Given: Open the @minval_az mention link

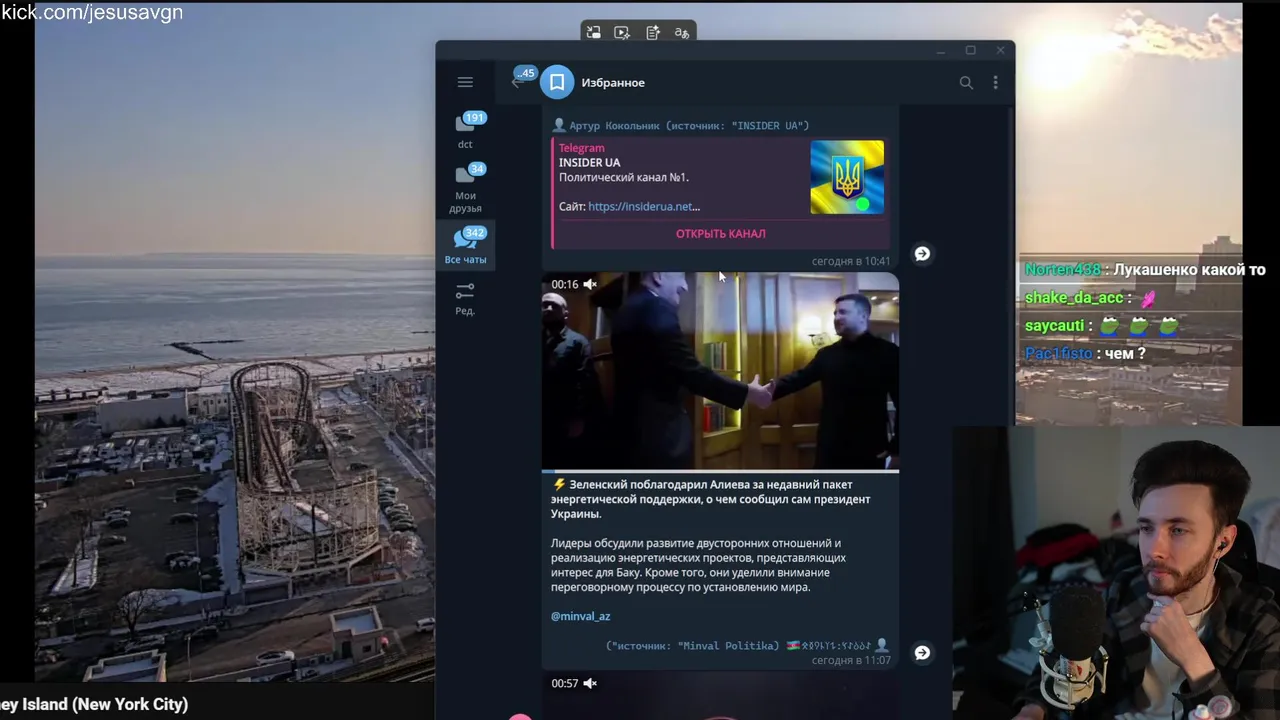Looking at the screenshot, I should point(580,616).
